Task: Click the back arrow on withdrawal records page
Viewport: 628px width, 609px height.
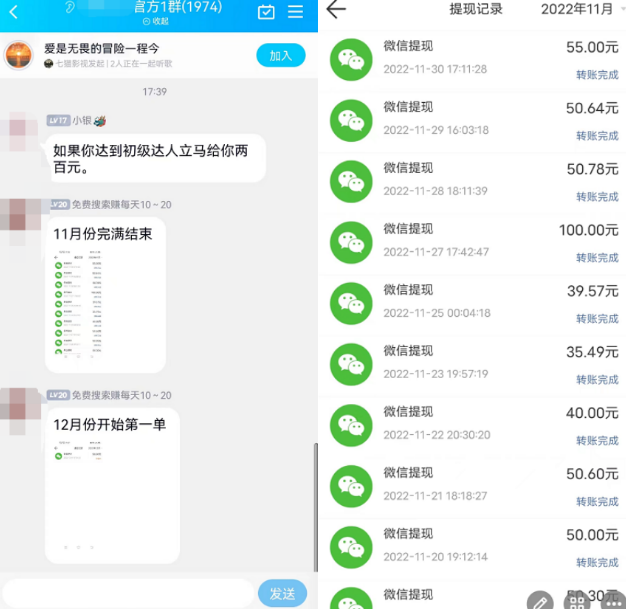Action: pos(336,10)
